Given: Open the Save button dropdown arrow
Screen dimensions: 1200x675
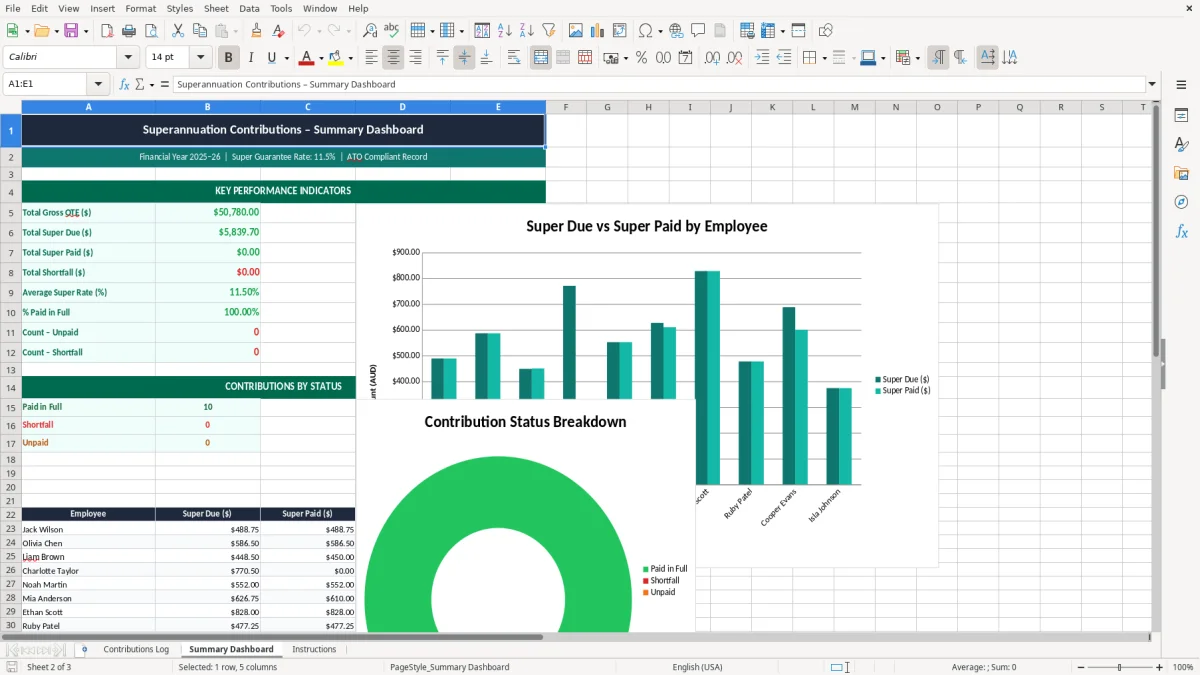Looking at the screenshot, I should click(86, 31).
